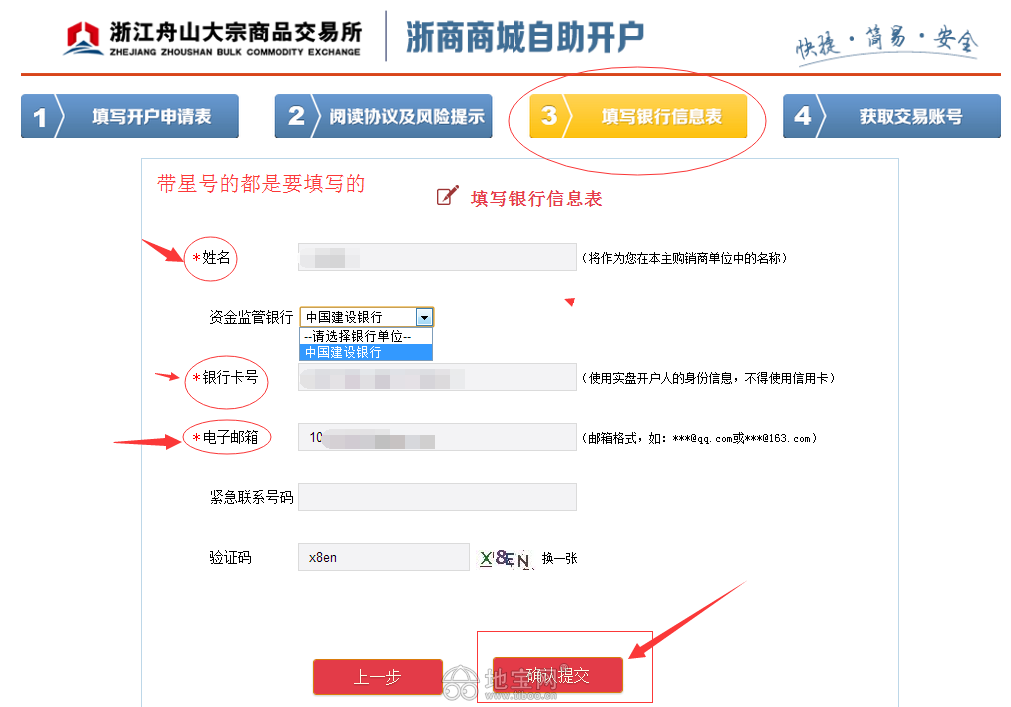Click the 资金监管银行 label
1011x707 pixels.
pyautogui.click(x=251, y=317)
